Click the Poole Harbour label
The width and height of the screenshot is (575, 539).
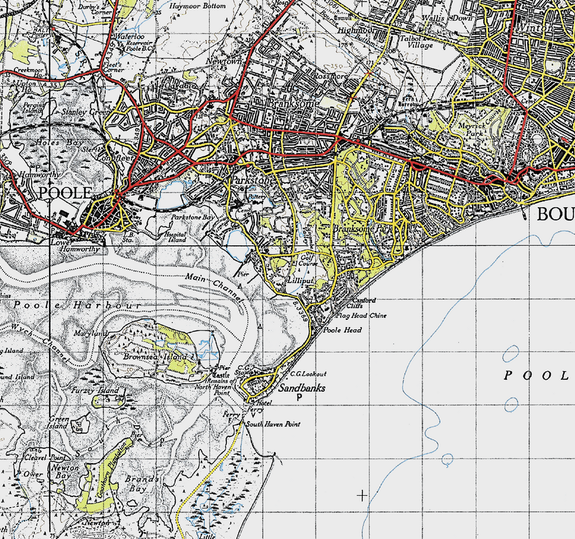78,305
